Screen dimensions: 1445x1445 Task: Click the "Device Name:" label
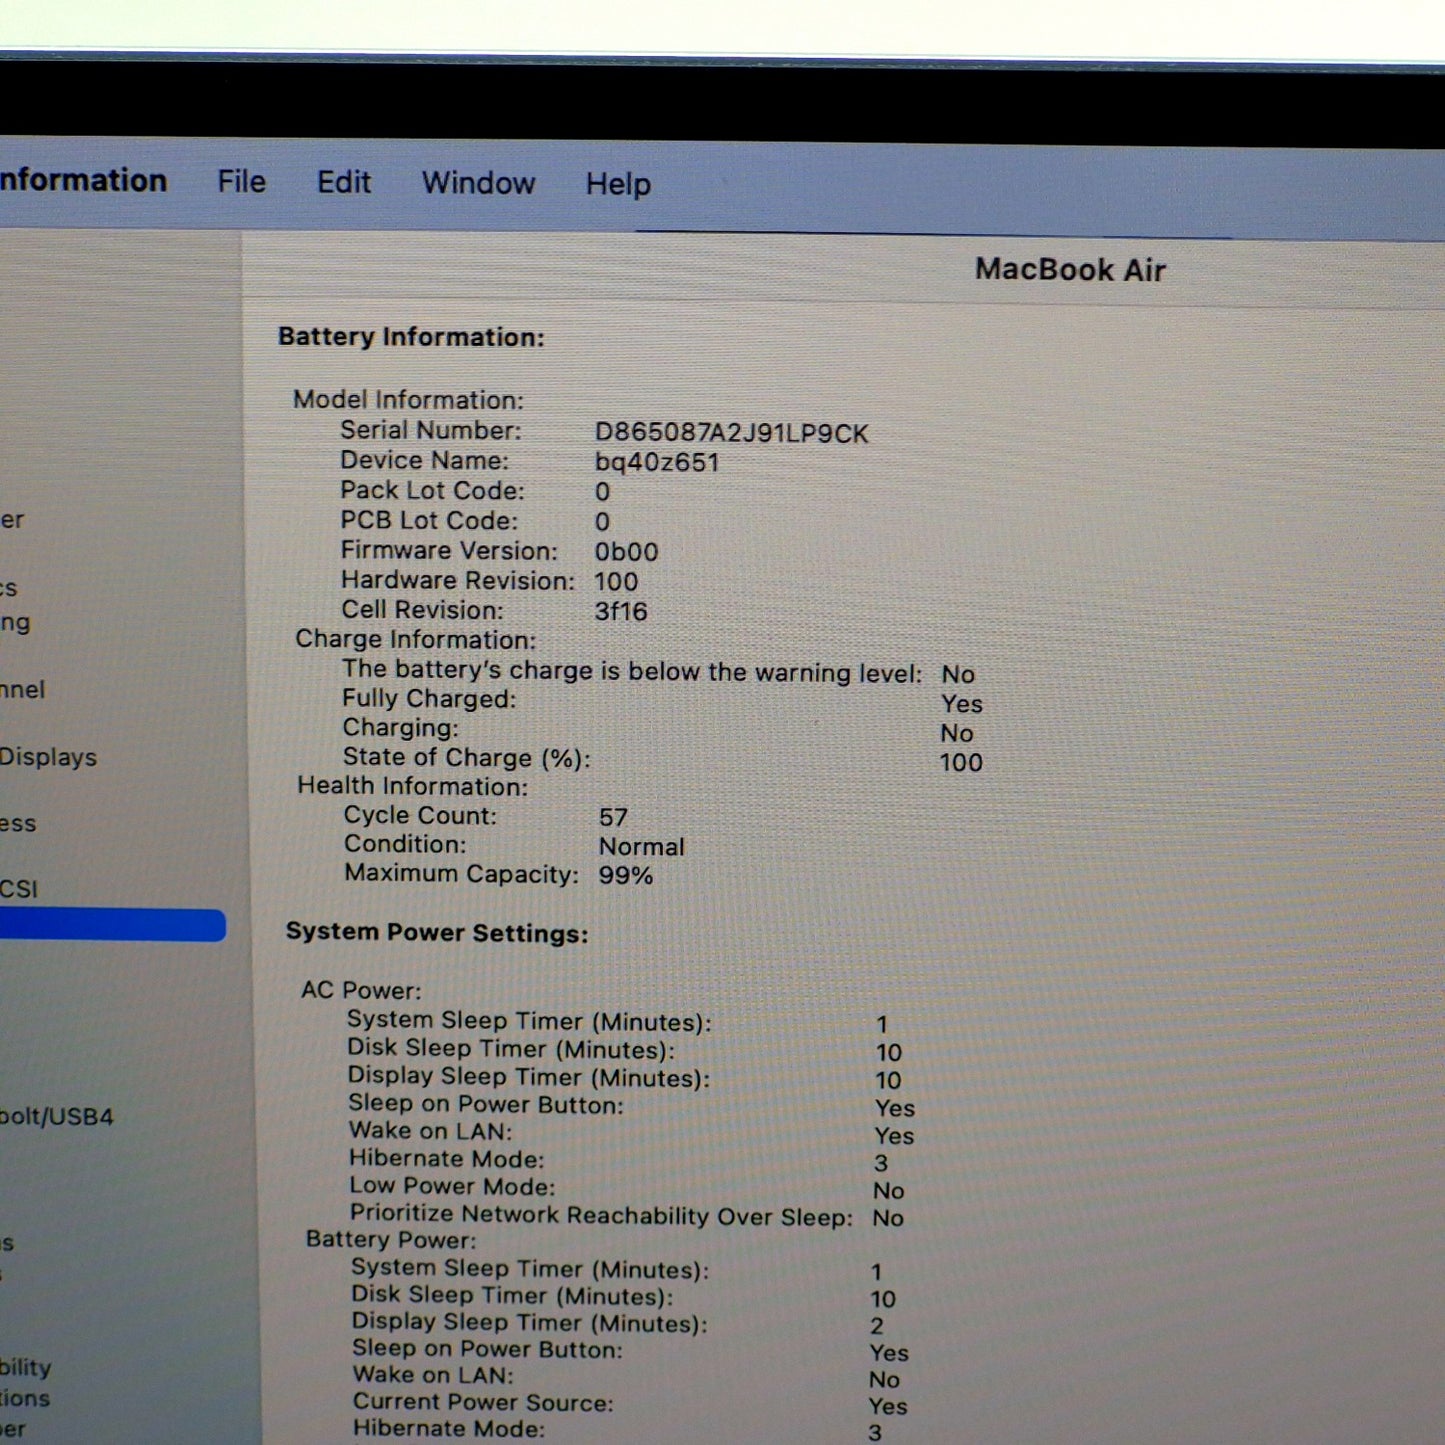[424, 461]
